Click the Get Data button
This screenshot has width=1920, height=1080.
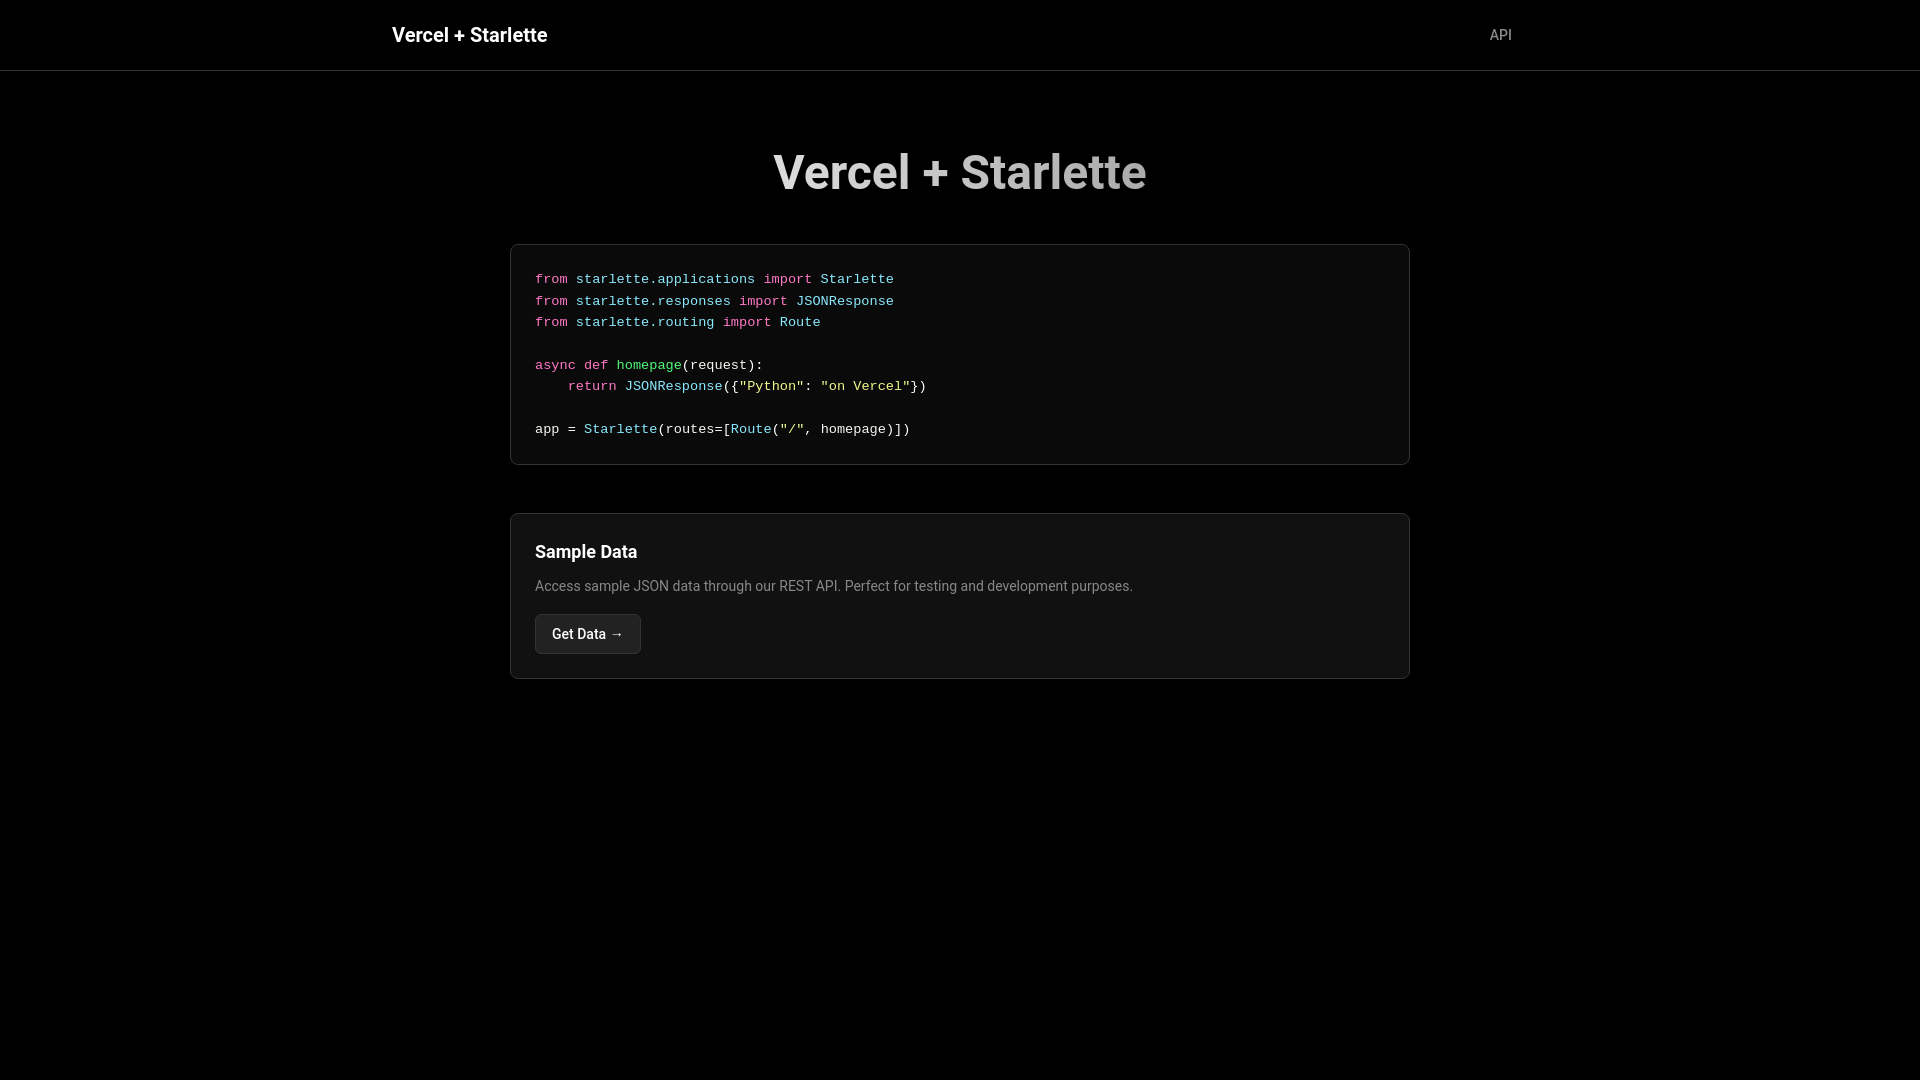point(587,634)
